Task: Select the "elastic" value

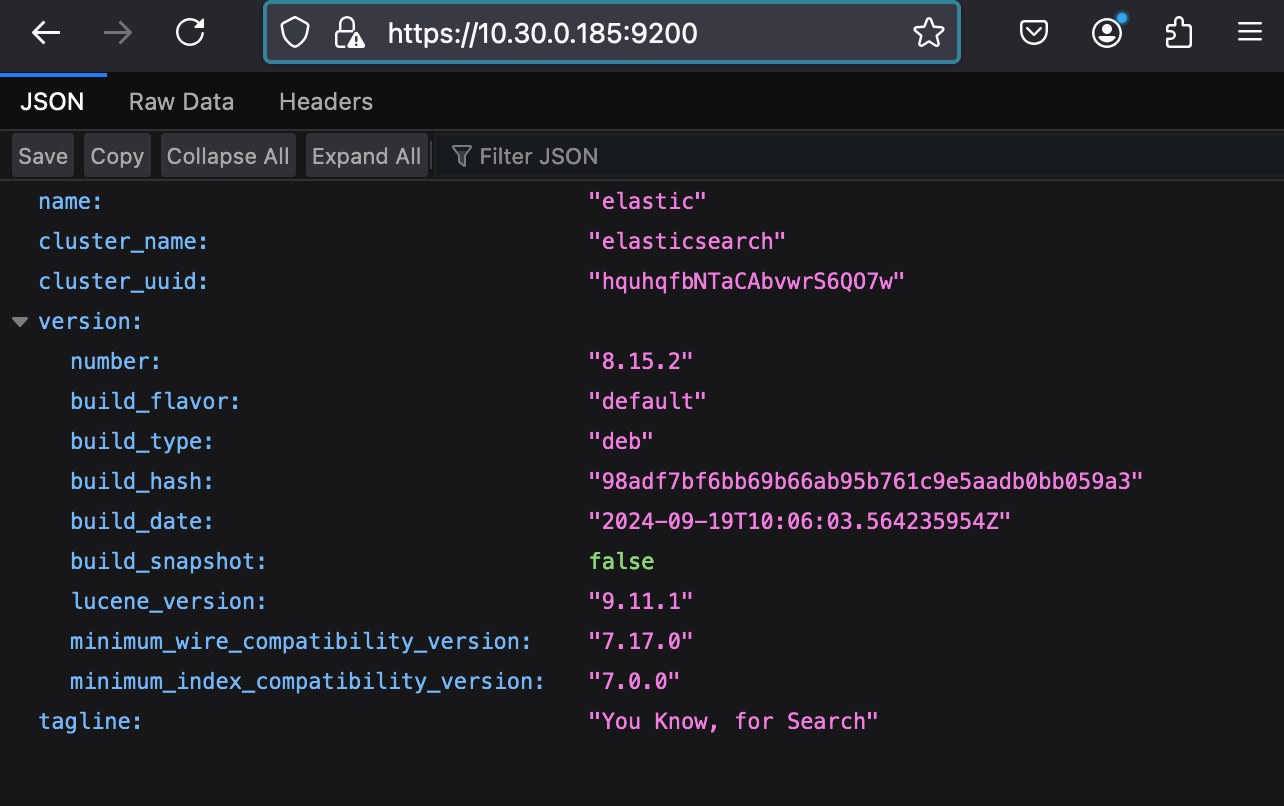Action: point(647,202)
